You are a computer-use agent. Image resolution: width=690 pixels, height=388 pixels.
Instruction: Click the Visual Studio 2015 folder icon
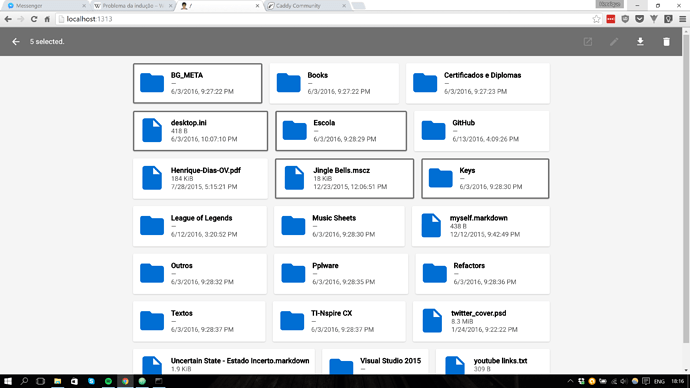click(341, 366)
